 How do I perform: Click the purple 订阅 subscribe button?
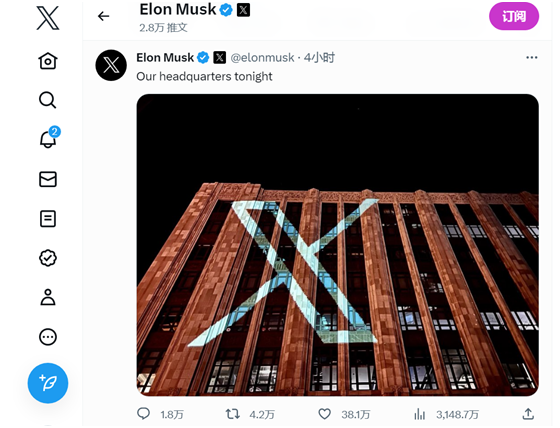[x=514, y=16]
